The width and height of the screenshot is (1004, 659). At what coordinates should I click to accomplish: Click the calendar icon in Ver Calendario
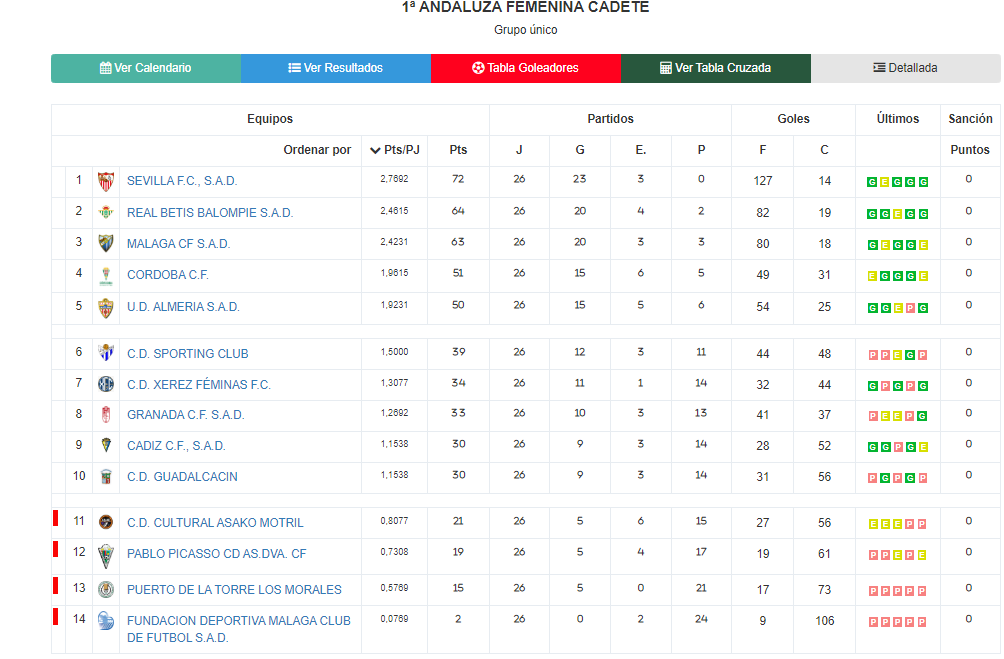pyautogui.click(x=106, y=68)
